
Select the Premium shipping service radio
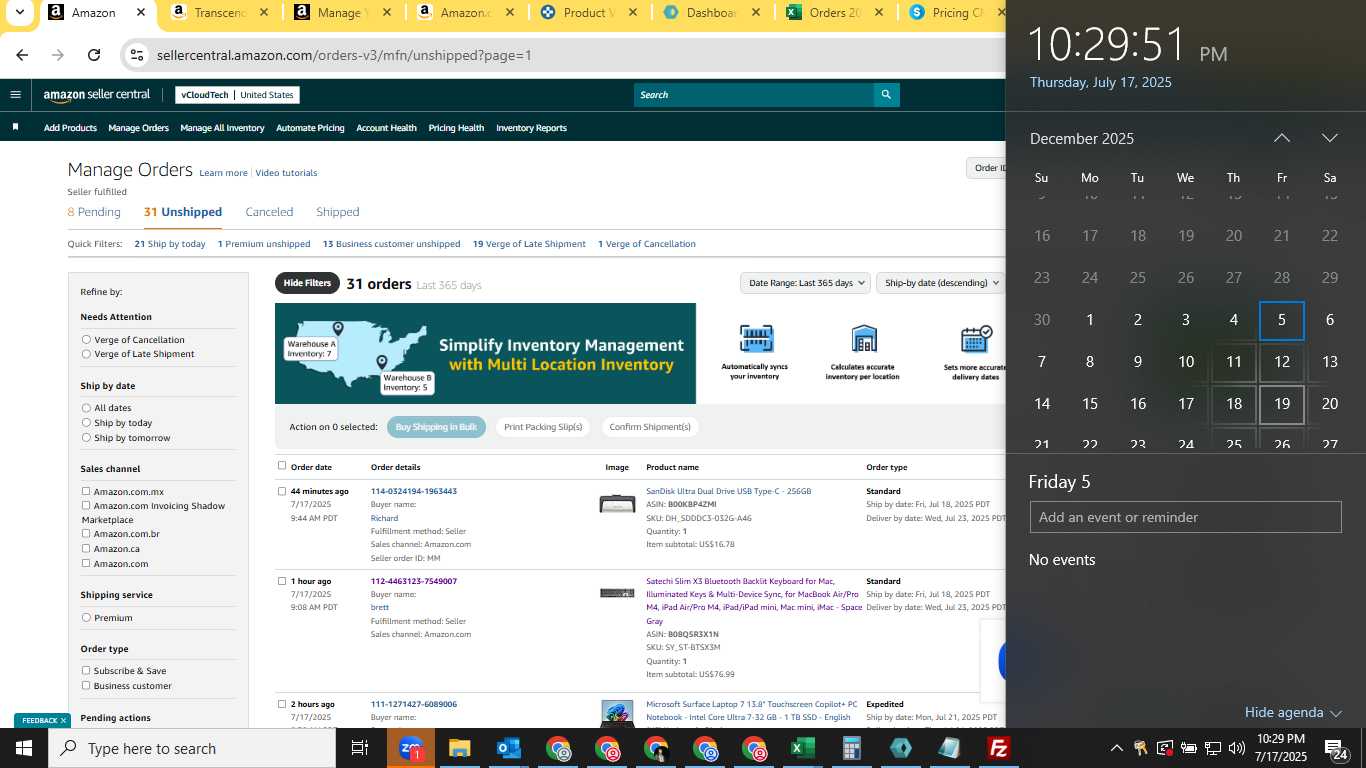(86, 618)
